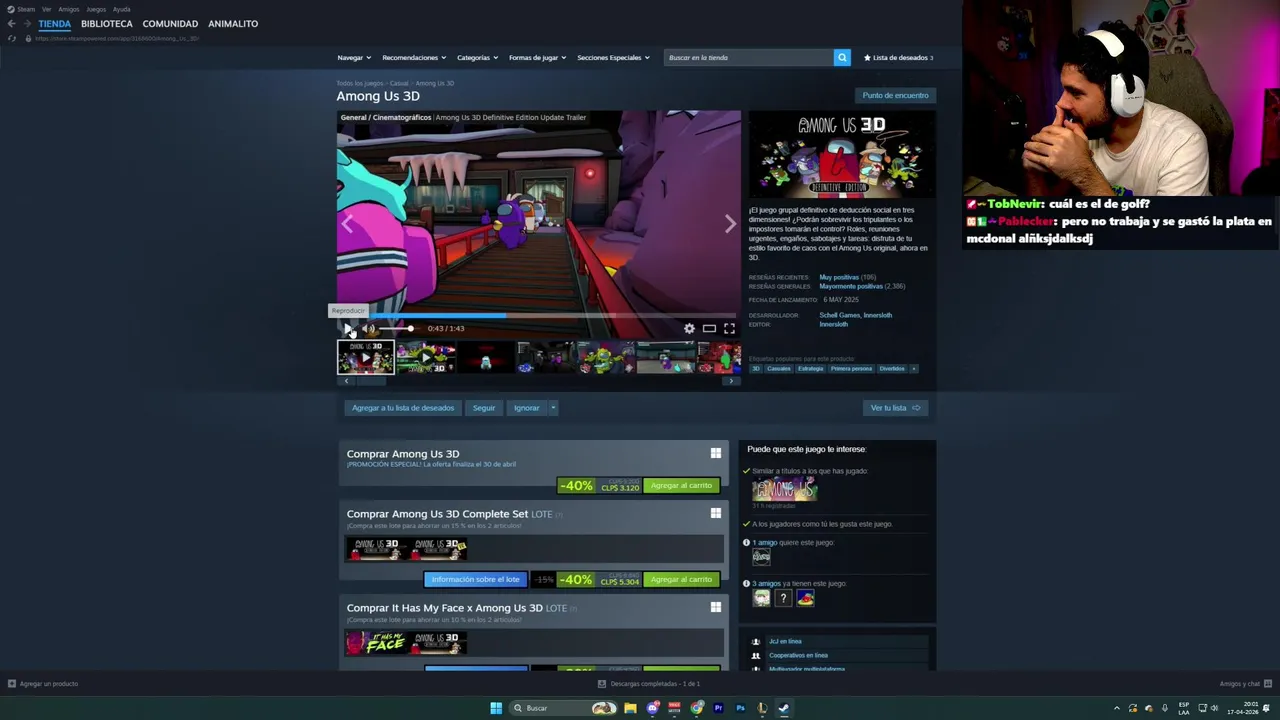Screen dimensions: 1280x720
Task: Open trailer settings gear icon
Action: (x=689, y=328)
